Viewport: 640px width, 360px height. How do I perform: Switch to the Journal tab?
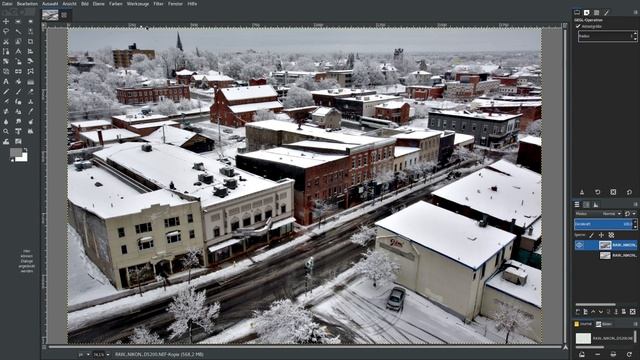pos(583,324)
